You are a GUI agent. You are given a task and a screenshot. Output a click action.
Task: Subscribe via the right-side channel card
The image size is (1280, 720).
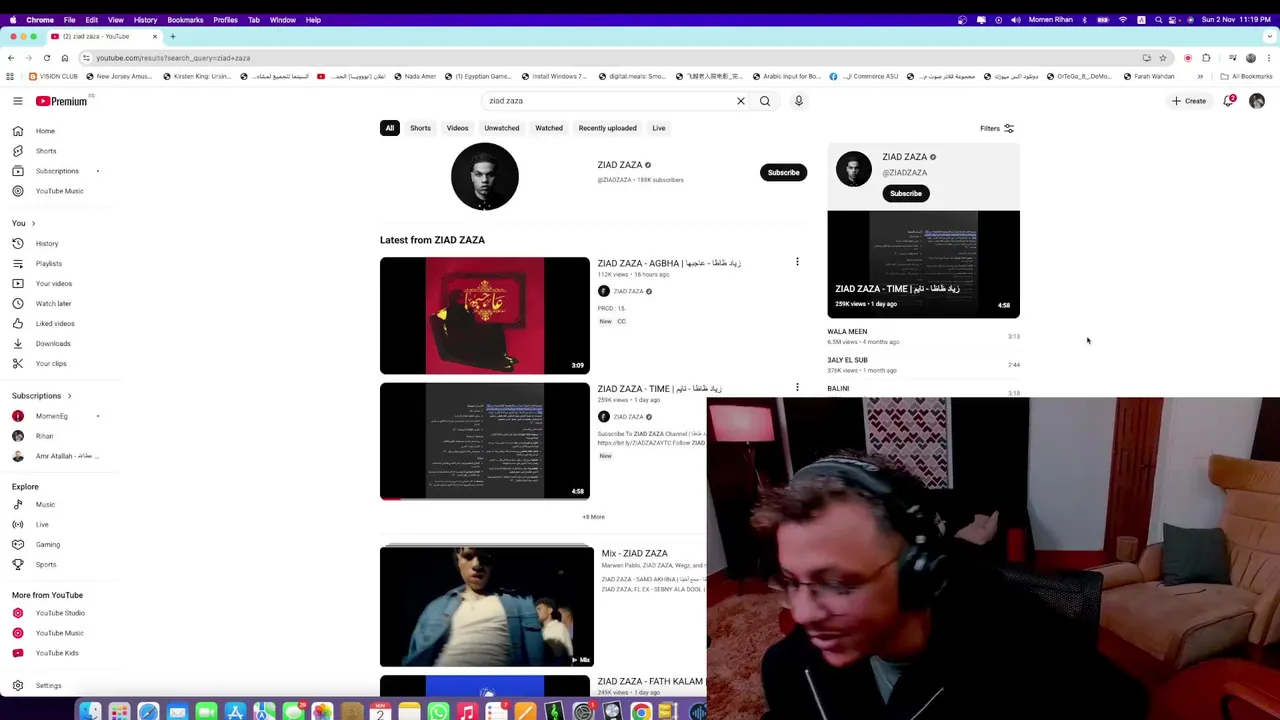[906, 193]
